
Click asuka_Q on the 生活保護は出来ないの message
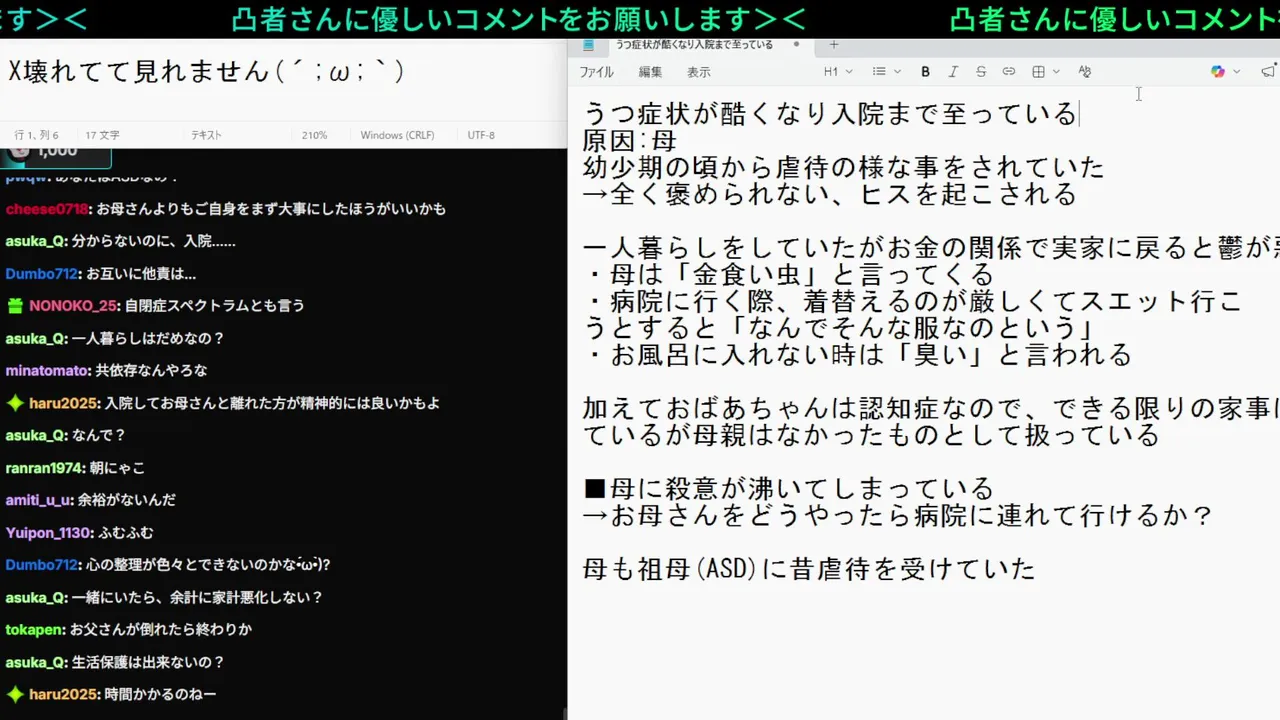click(x=36, y=662)
